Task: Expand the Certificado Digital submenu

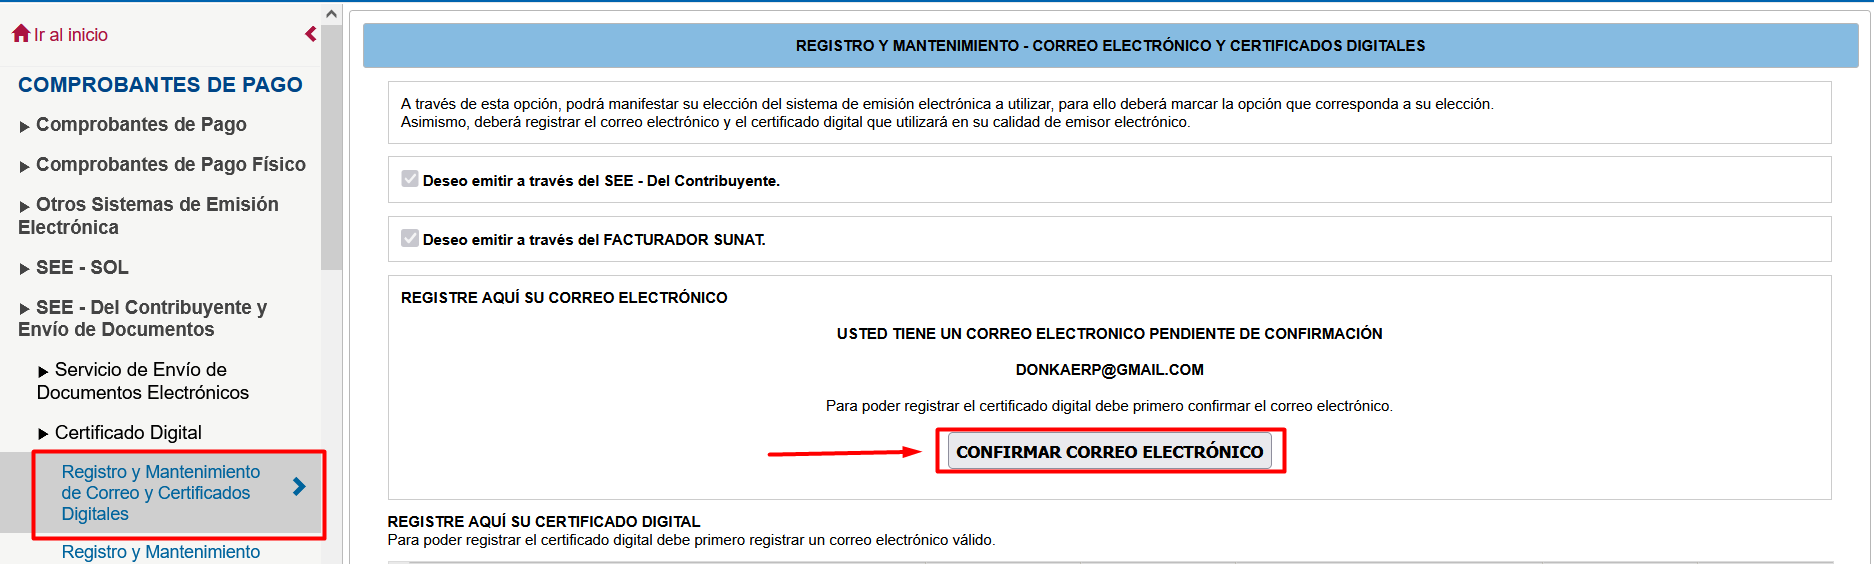Action: coord(128,433)
